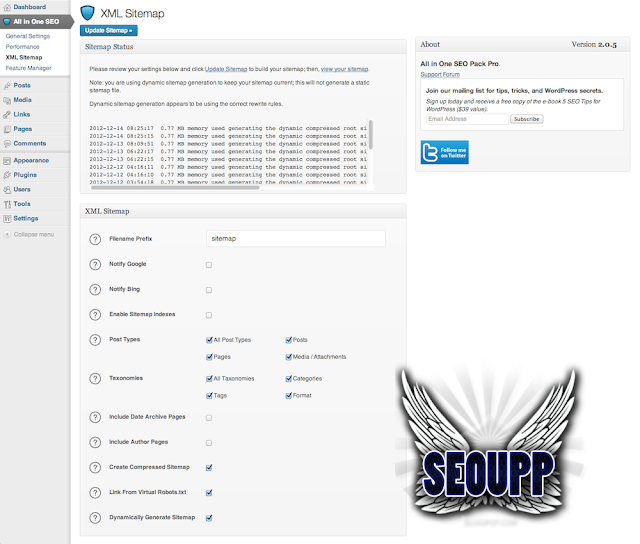The image size is (640, 544).
Task: Open the Support Forum link
Action: tap(440, 75)
